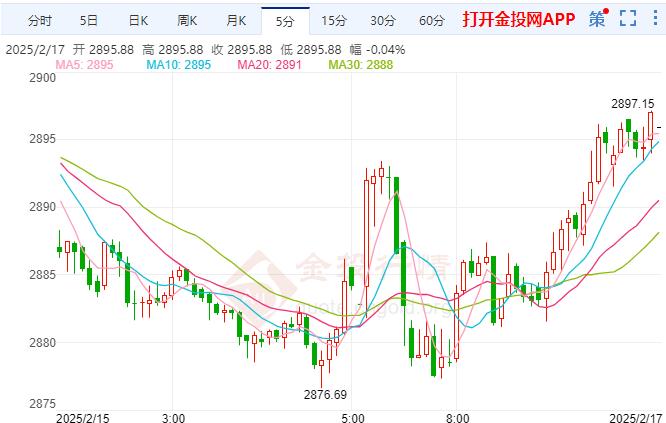This screenshot has height=423, width=666.
Task: Select the 日K tab
Action: click(138, 20)
